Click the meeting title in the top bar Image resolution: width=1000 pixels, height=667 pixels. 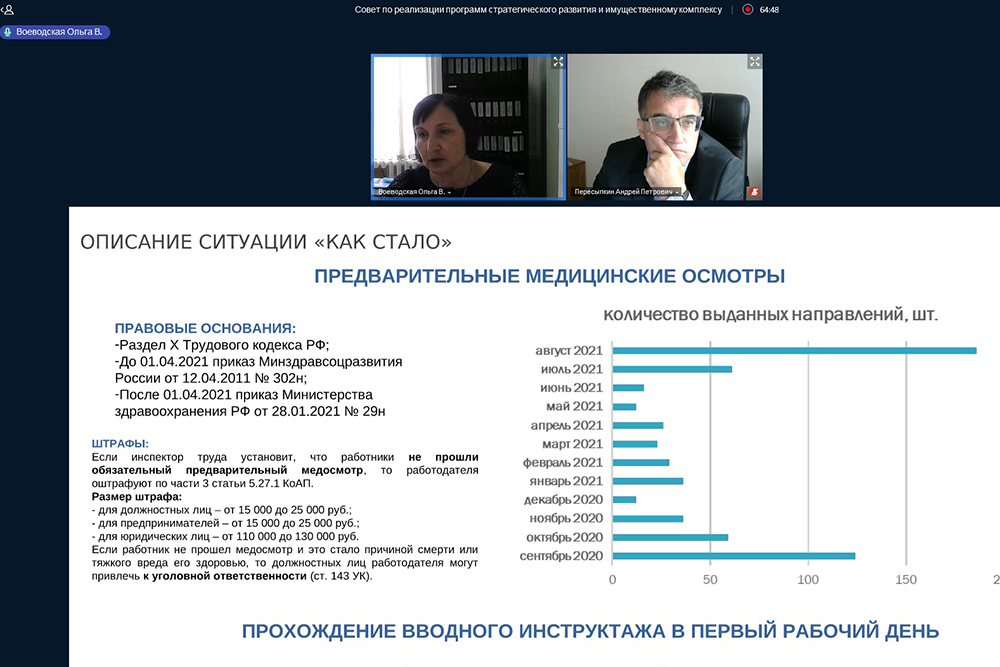(x=540, y=9)
